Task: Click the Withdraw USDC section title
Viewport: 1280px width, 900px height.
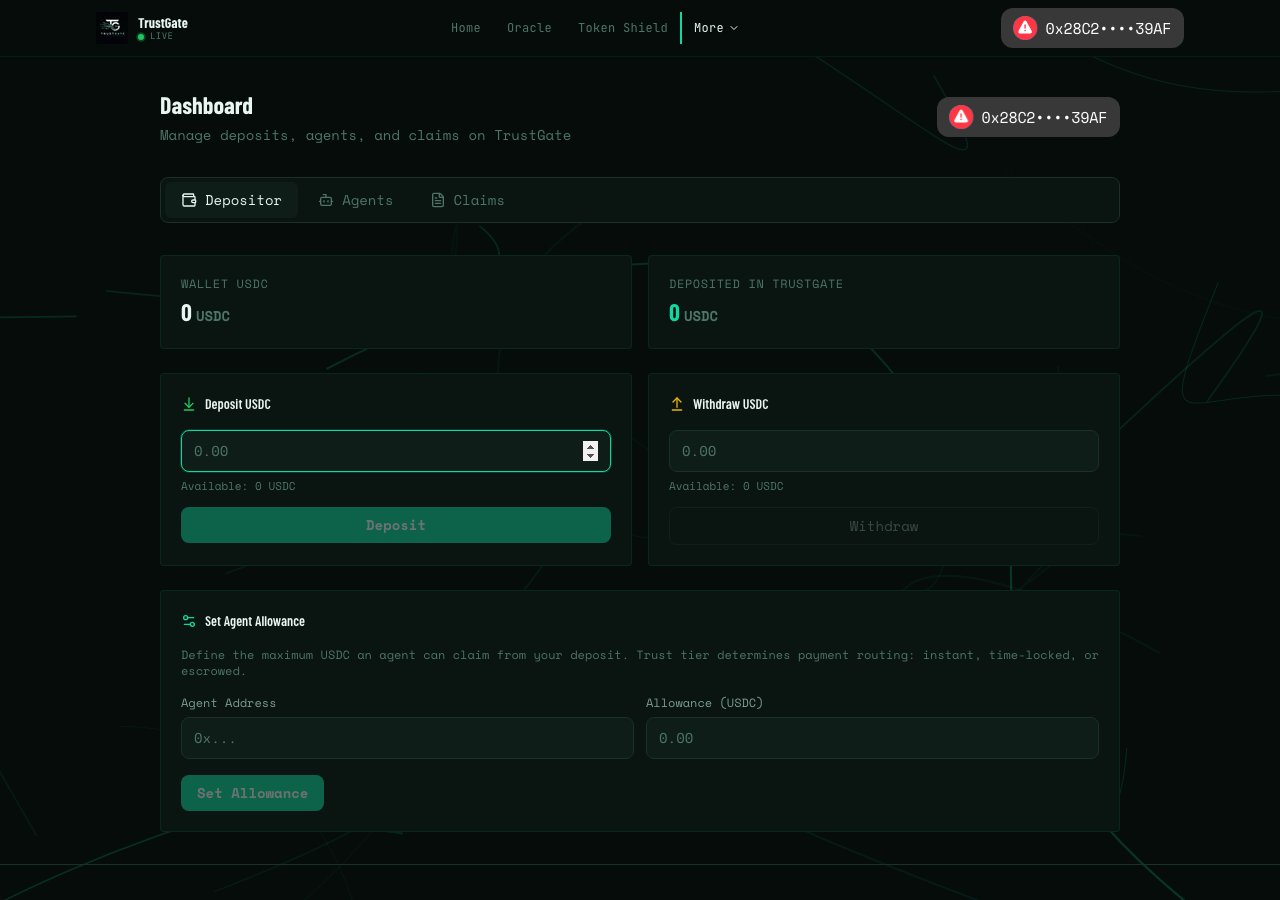Action: click(x=731, y=404)
